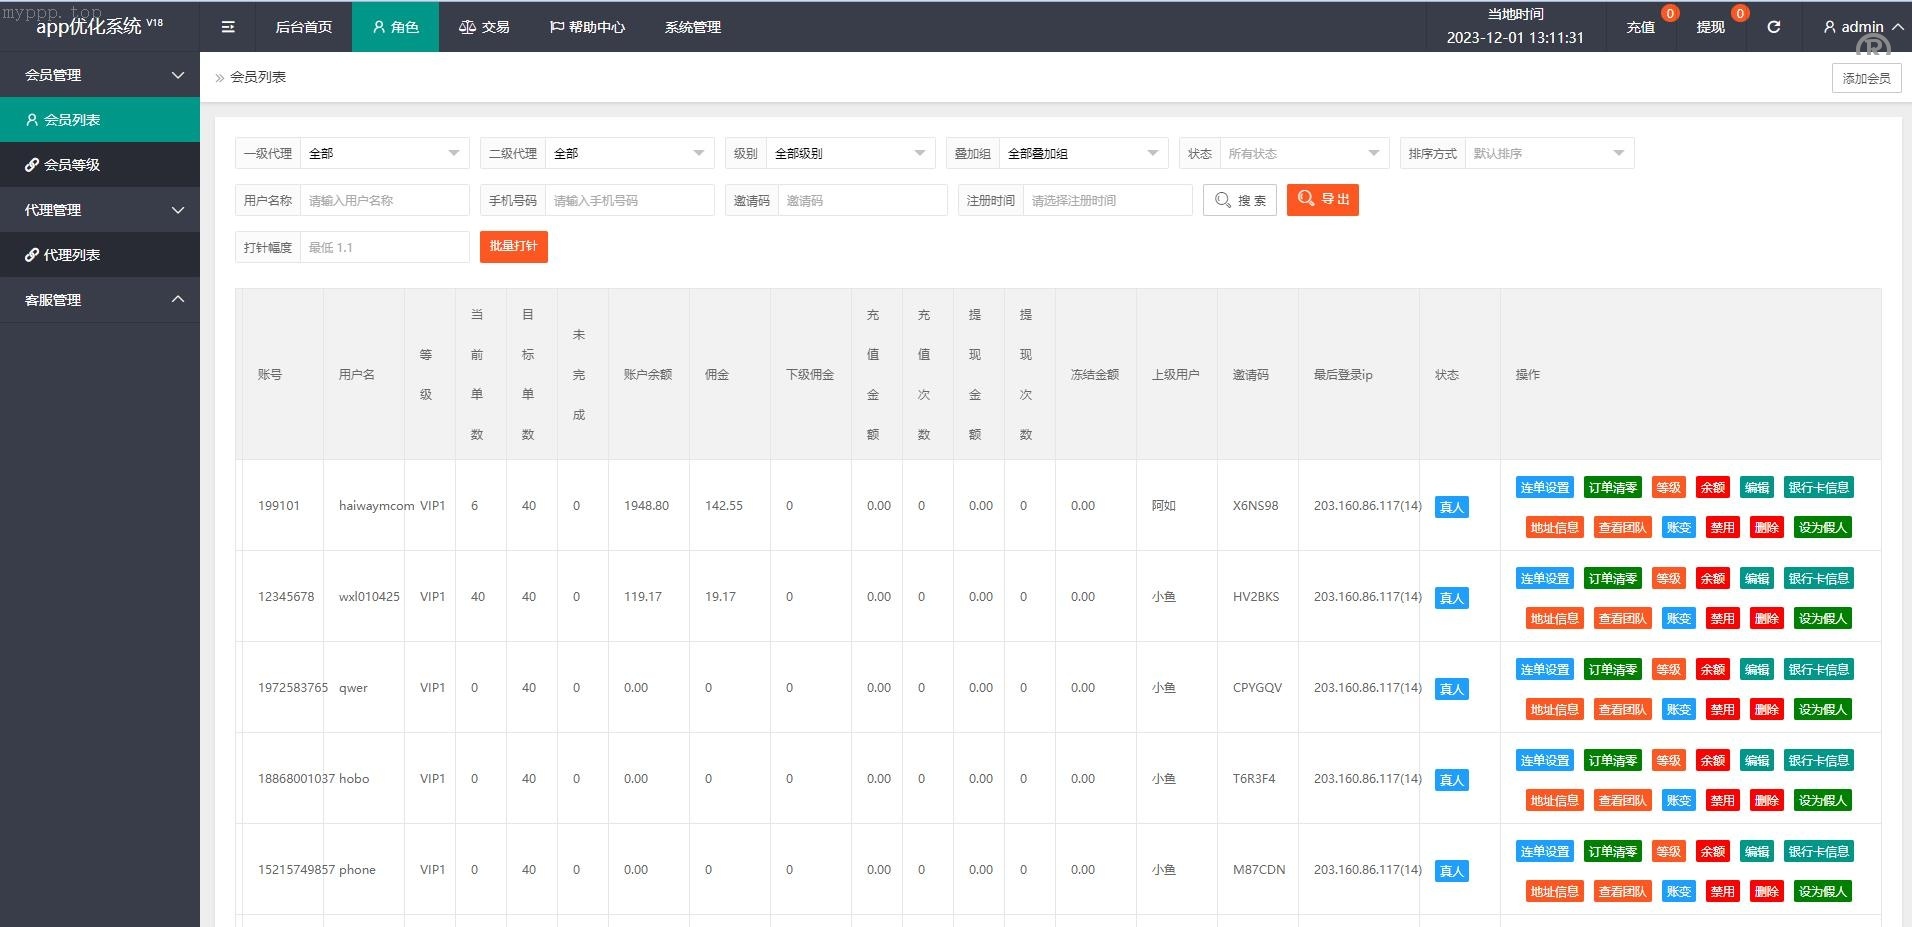Switch to the 交易 top menu
The height and width of the screenshot is (927, 1912).
coord(484,27)
